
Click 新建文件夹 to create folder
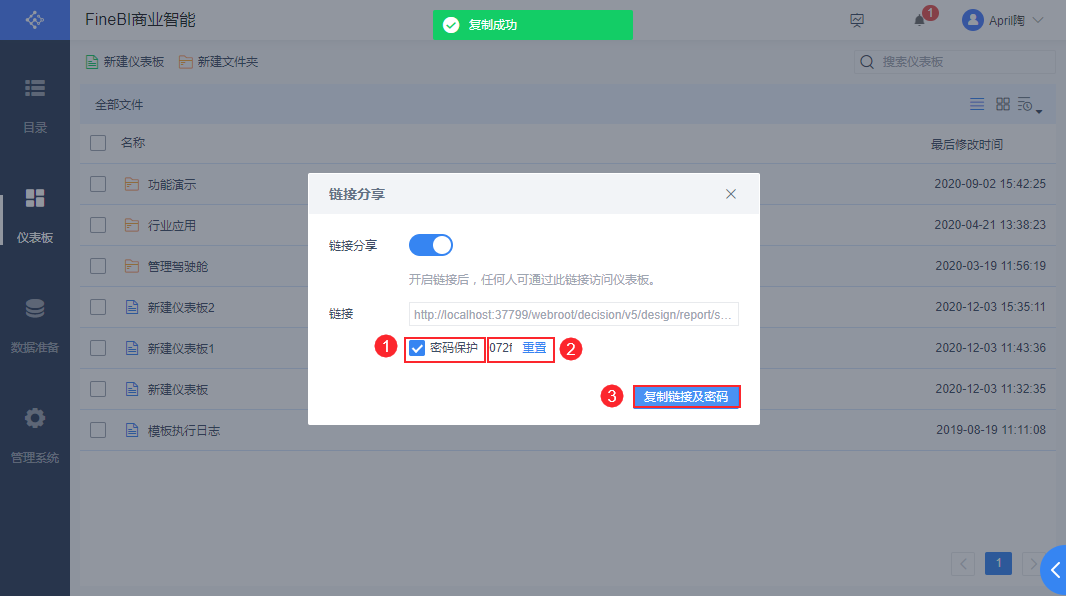[x=218, y=62]
